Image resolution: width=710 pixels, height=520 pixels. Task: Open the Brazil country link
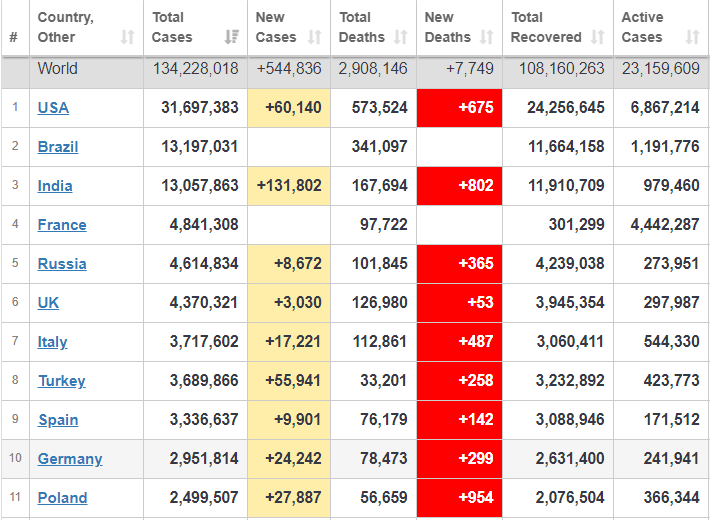point(58,147)
